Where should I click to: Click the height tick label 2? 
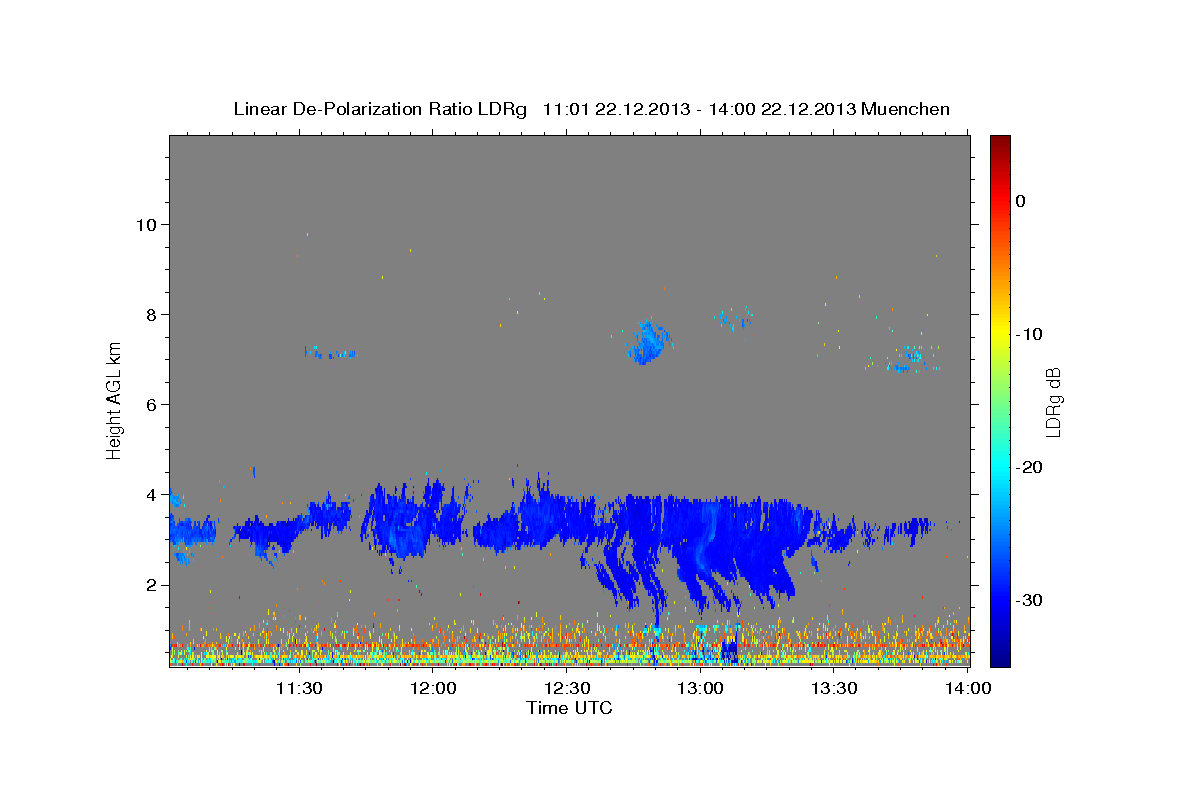coord(152,584)
